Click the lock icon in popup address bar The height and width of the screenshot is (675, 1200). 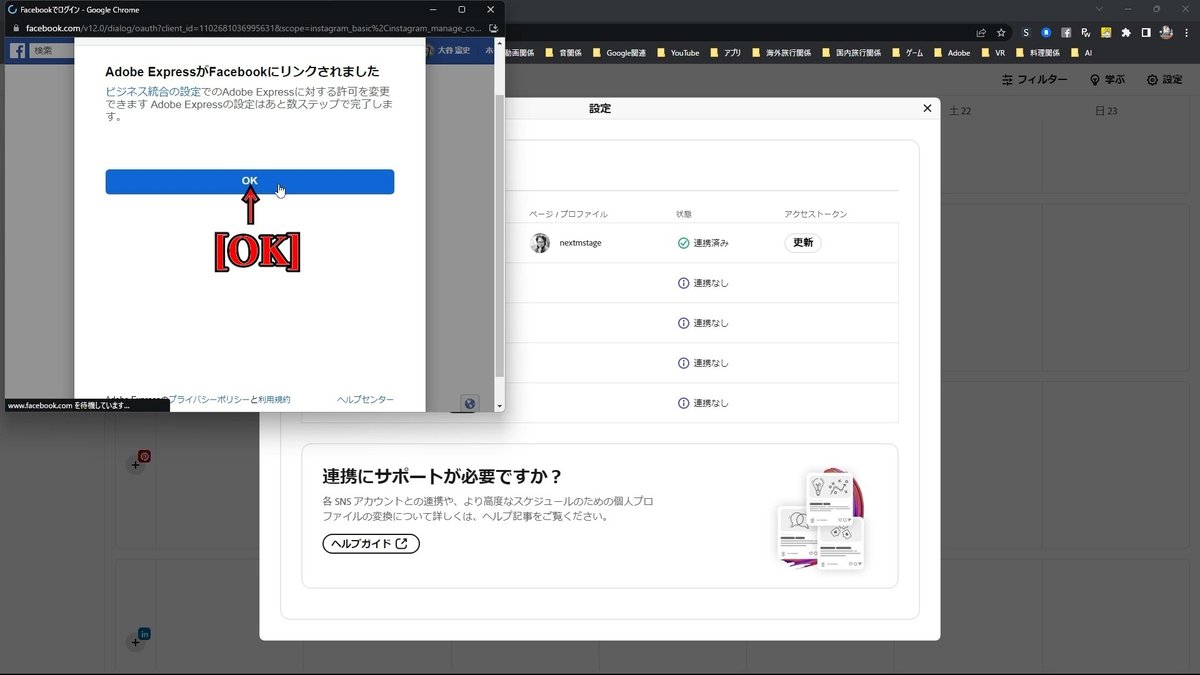point(15,28)
